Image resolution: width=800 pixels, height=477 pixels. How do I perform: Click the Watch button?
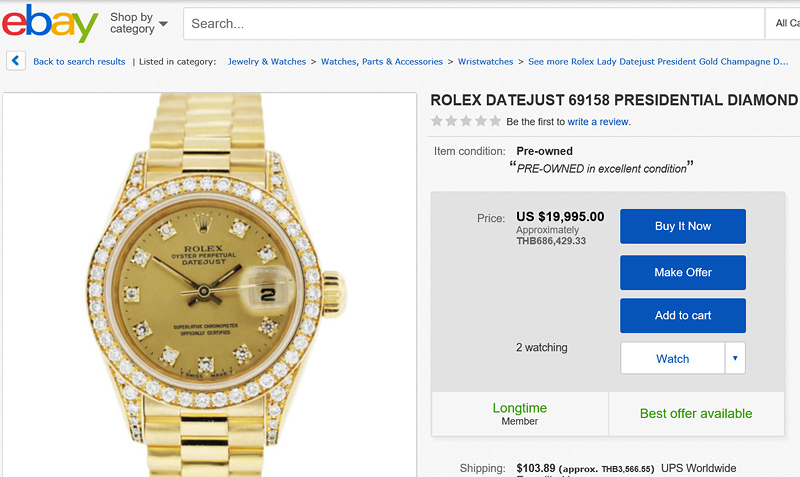672,358
